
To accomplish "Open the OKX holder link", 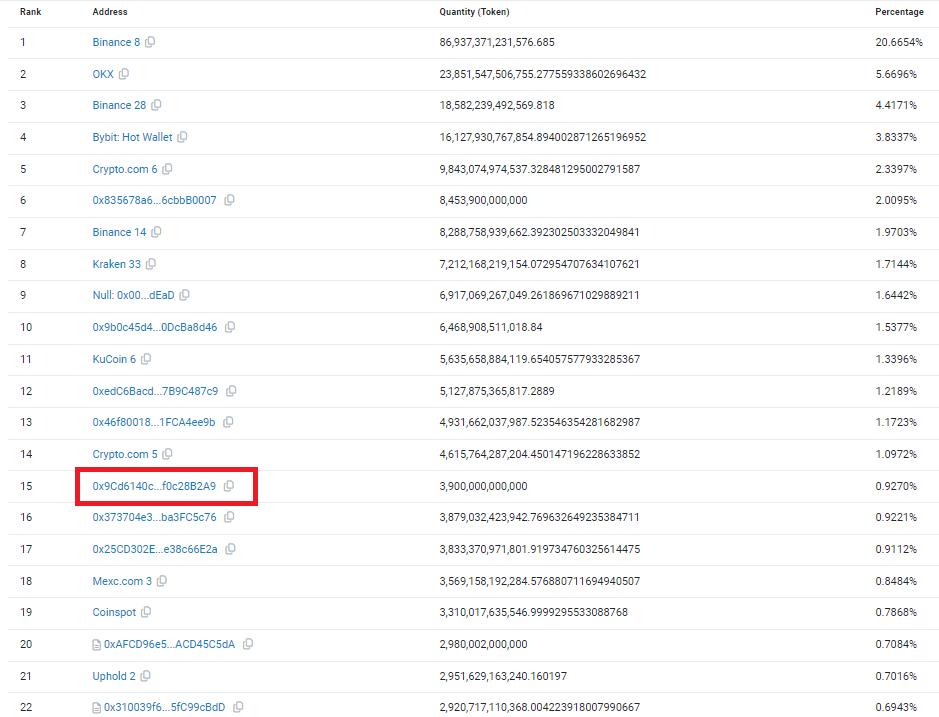I will (x=103, y=74).
